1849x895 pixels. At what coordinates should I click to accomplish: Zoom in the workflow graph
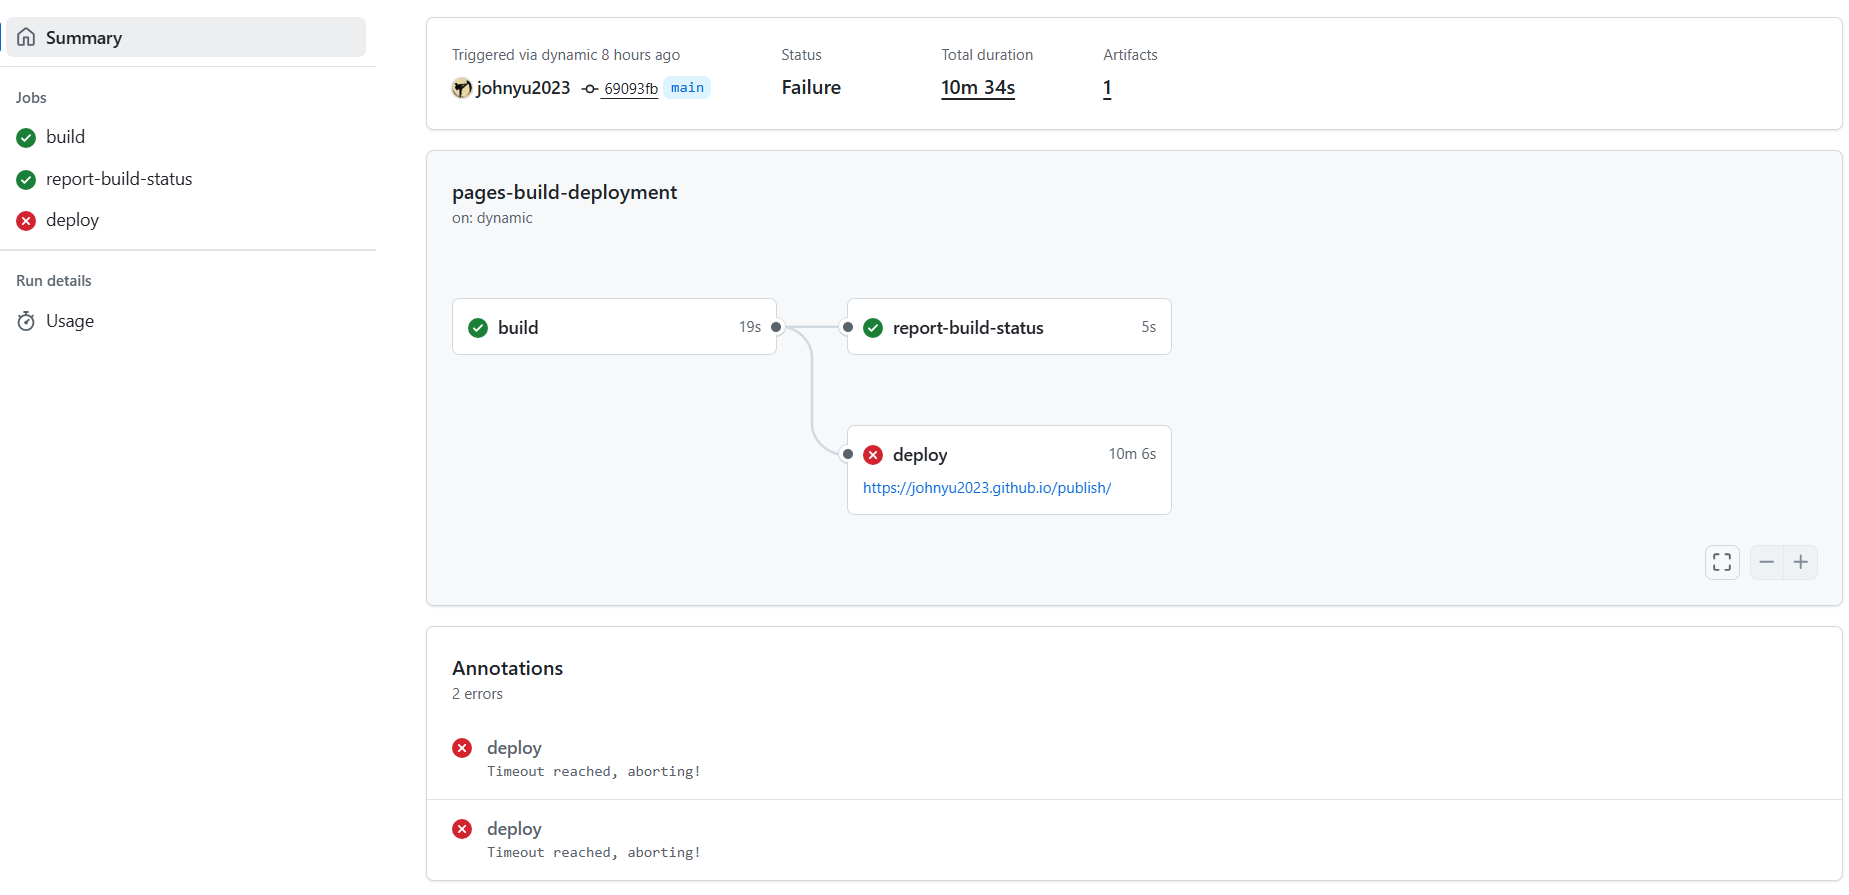coord(1801,562)
